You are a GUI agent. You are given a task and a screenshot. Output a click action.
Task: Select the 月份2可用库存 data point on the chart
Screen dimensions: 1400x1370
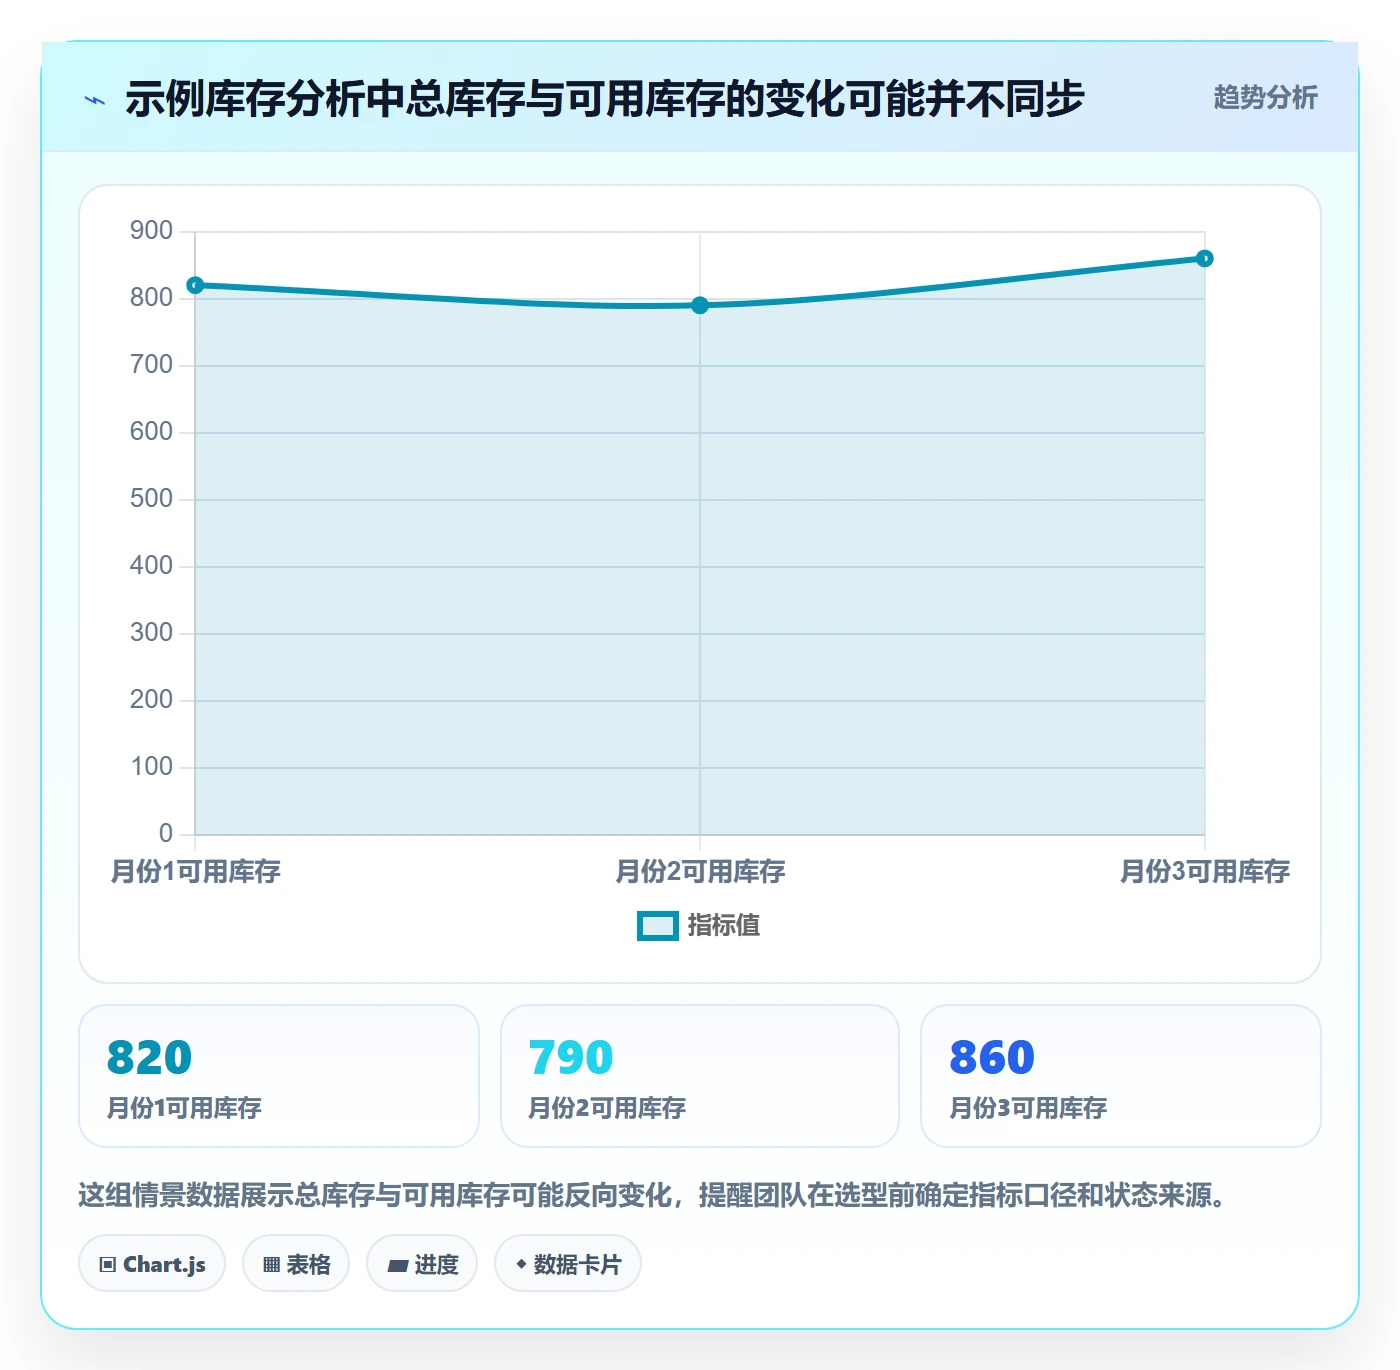[700, 305]
